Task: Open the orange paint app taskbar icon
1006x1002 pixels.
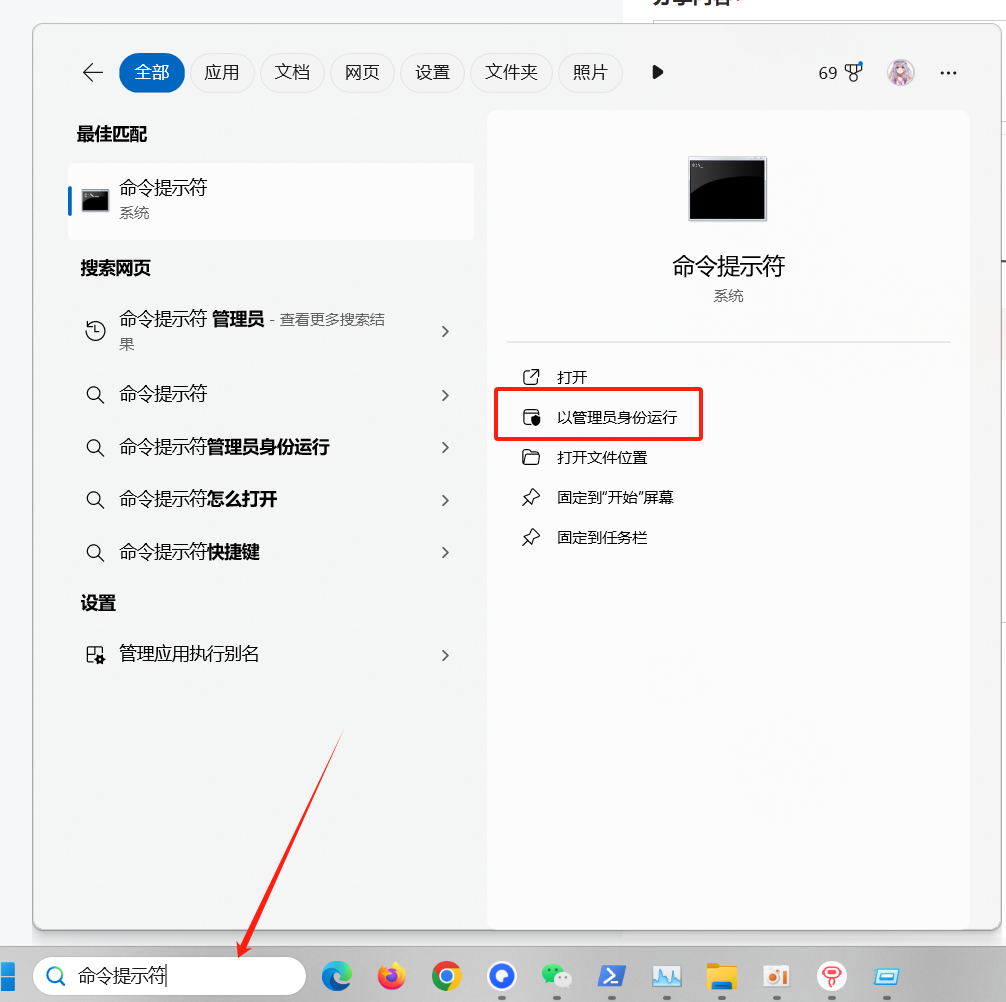Action: [776, 976]
